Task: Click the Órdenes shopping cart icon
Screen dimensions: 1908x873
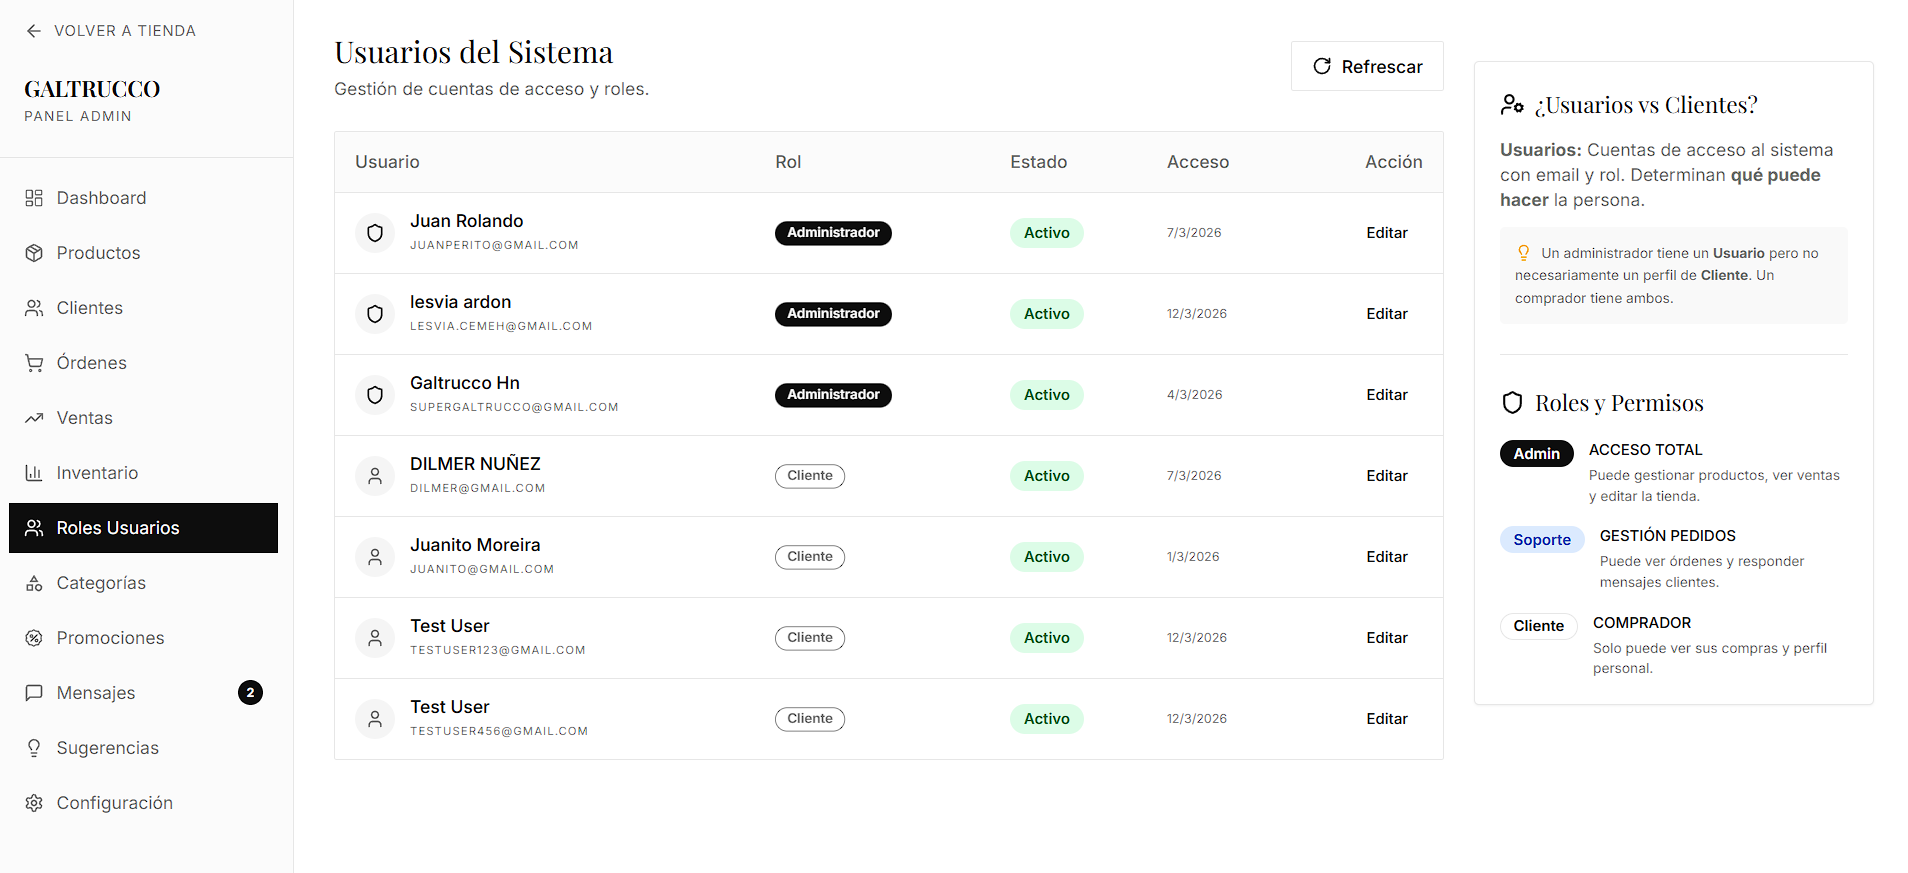Action: point(34,363)
